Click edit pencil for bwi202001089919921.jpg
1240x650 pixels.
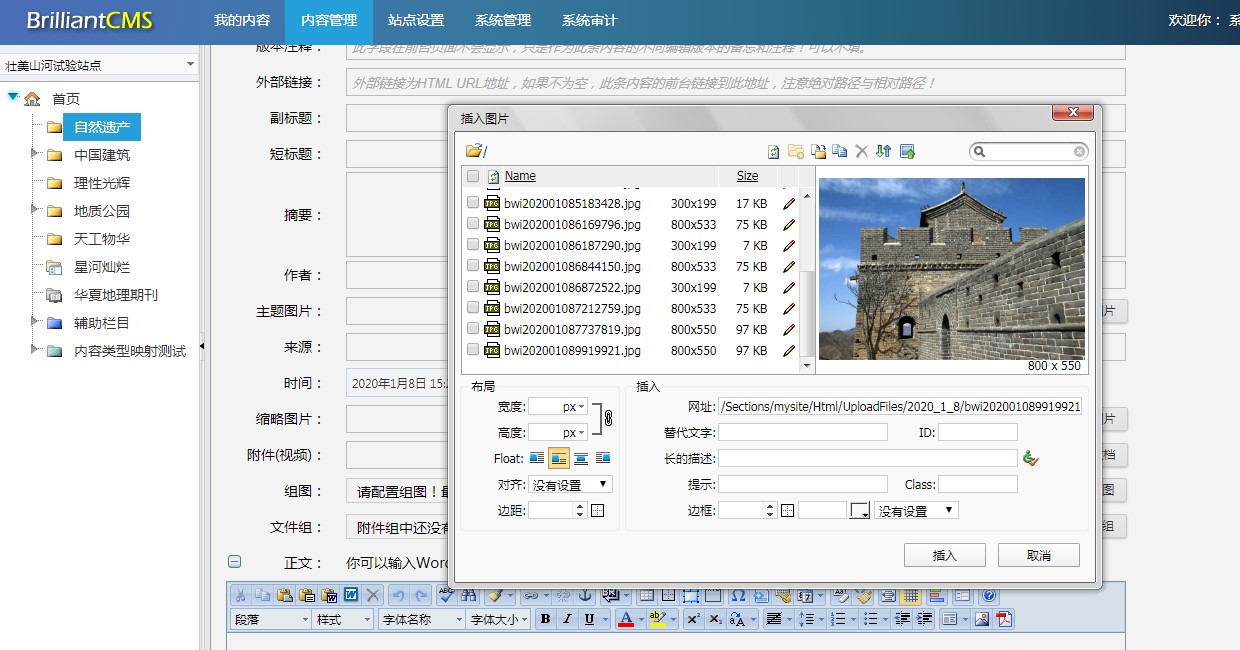click(x=789, y=351)
